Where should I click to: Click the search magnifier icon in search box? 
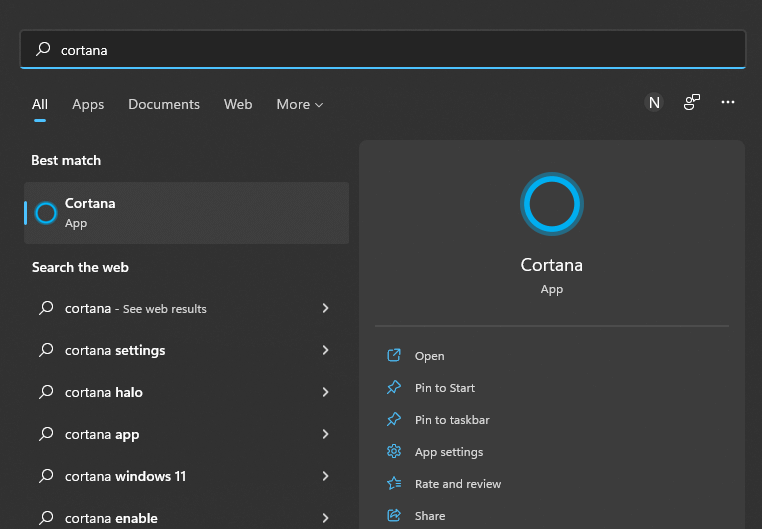click(x=43, y=49)
